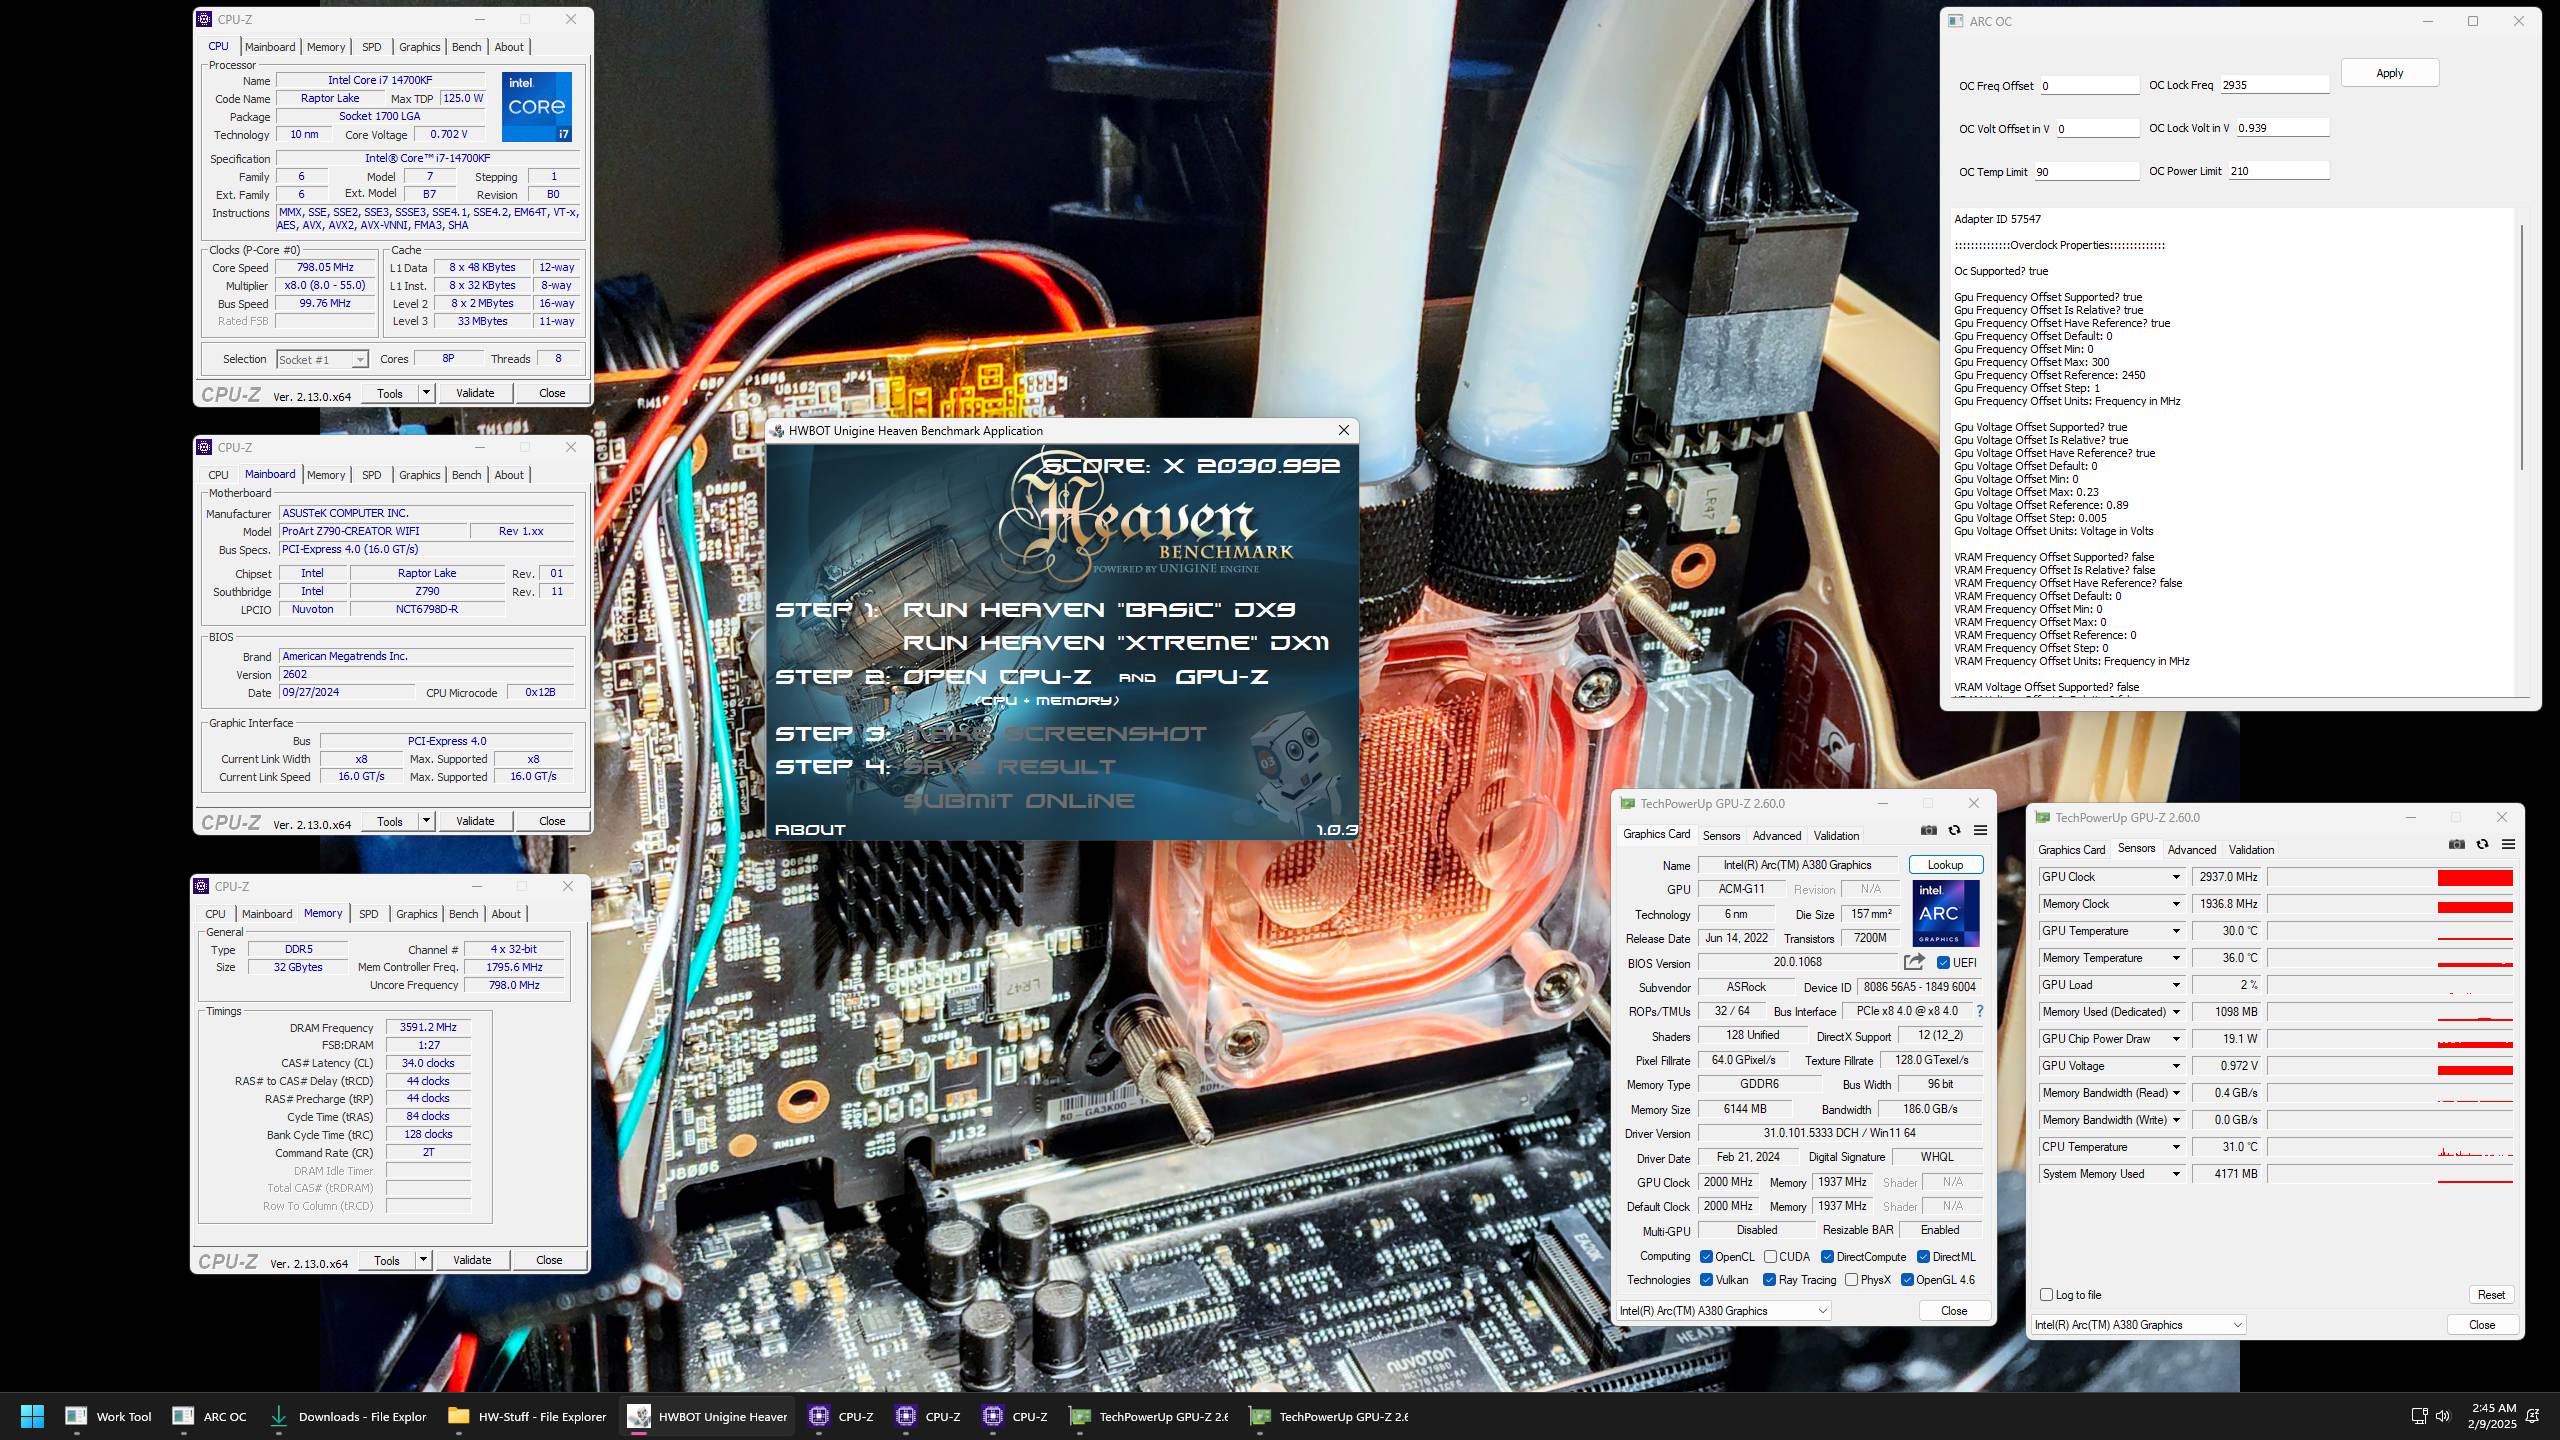2560x1440 pixels.
Task: Switch to the Sensors tab in GPU-Z Graphics Card window
Action: (1721, 836)
